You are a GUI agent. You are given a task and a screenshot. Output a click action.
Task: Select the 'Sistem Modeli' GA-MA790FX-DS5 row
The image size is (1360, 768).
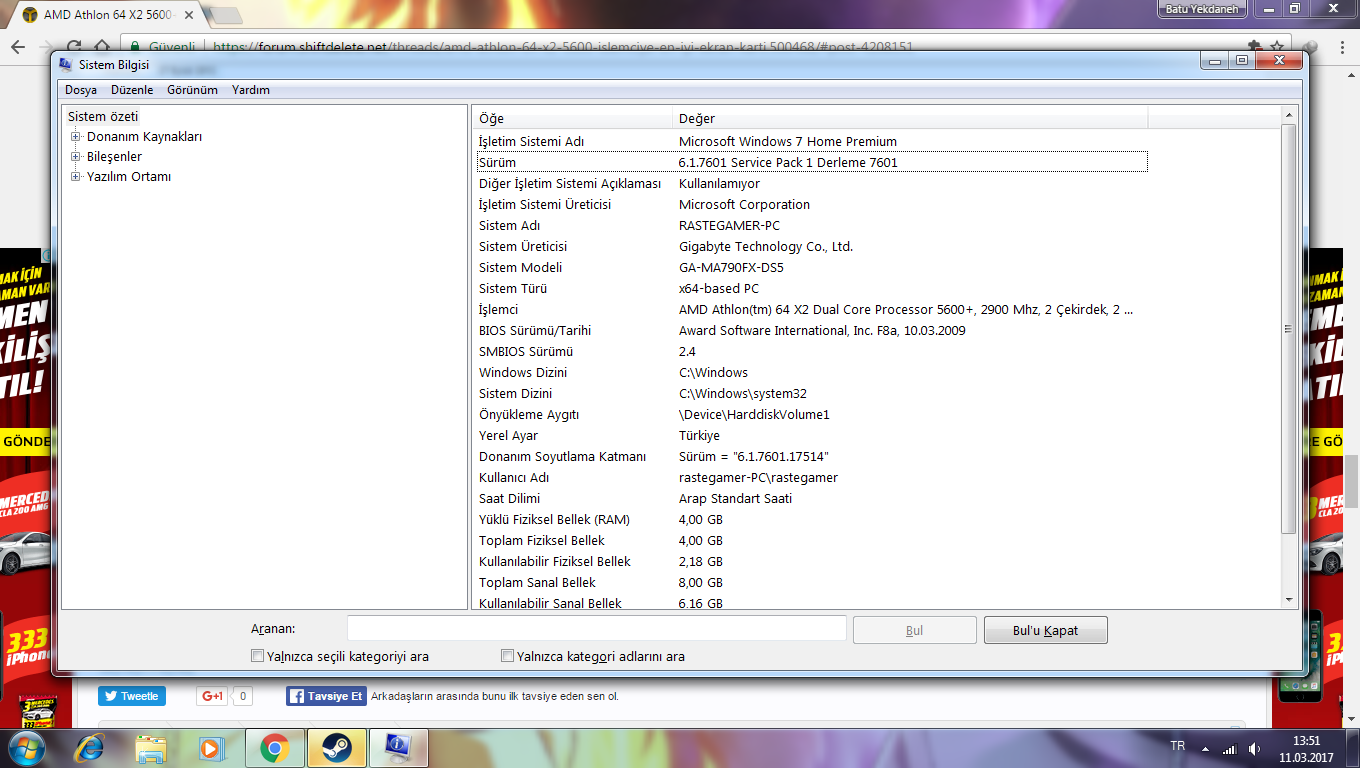[x=811, y=268]
